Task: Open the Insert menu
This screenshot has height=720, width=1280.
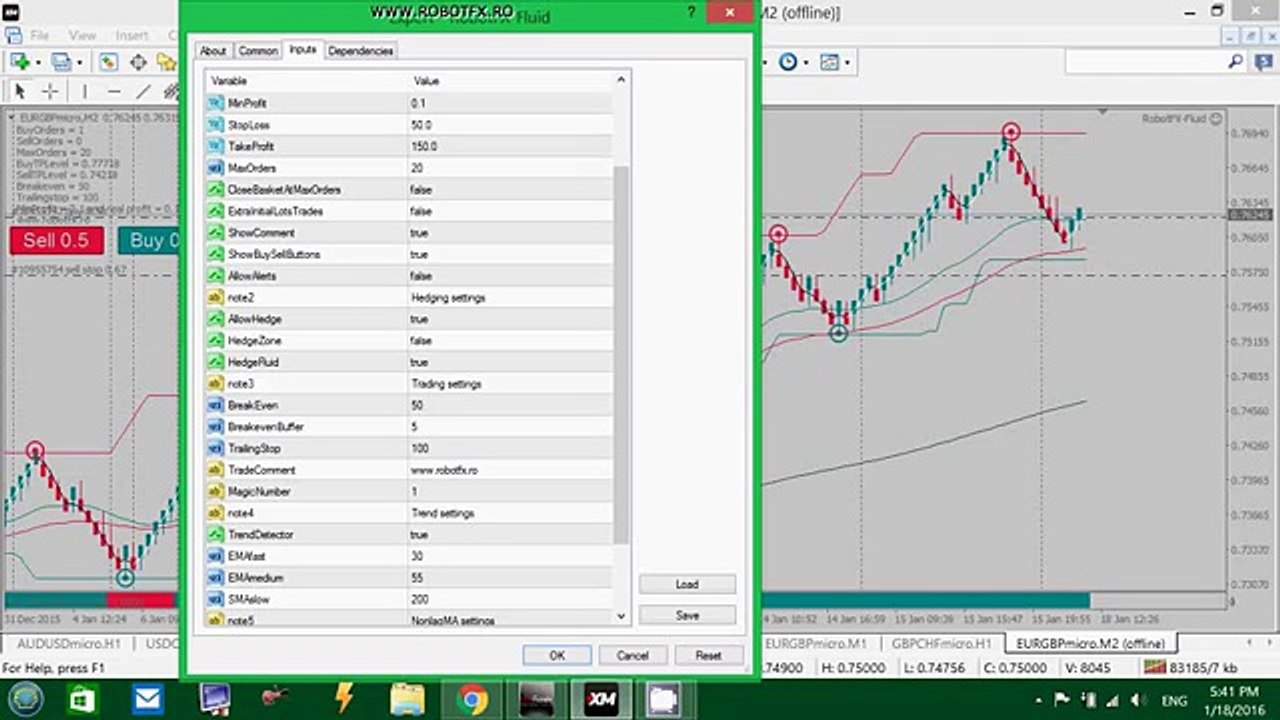Action: click(132, 35)
